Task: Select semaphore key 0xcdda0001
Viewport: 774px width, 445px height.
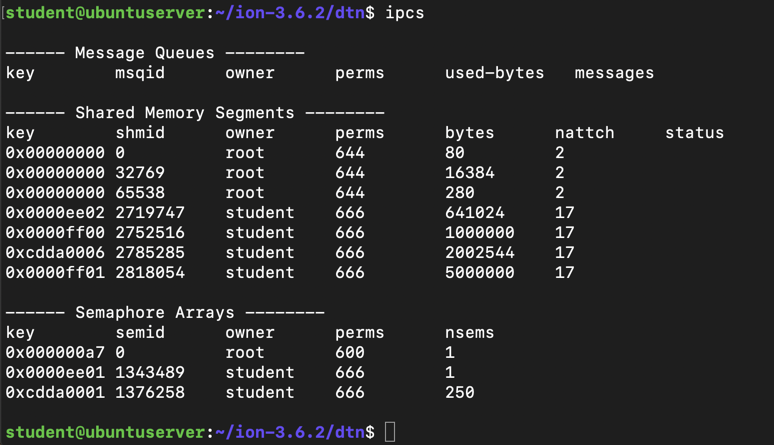Action: 55,393
